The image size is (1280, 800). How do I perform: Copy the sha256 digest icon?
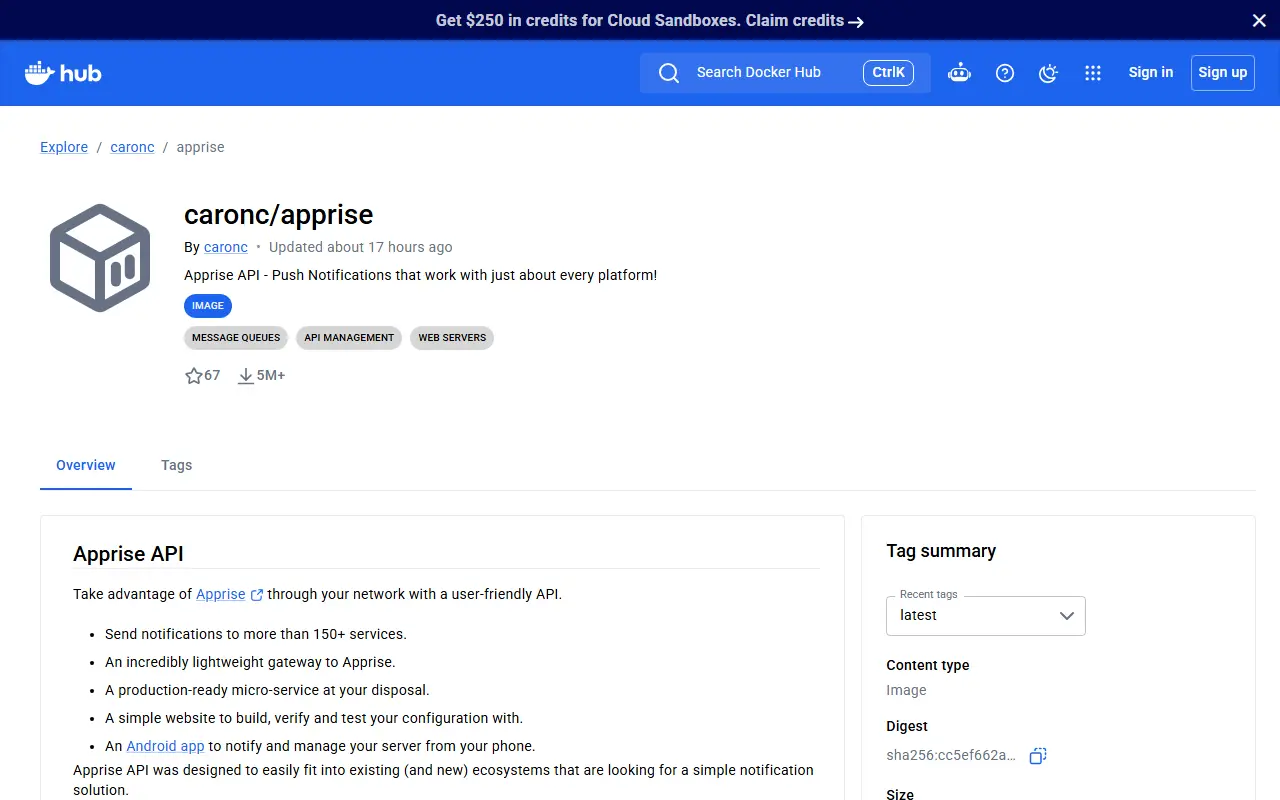click(x=1038, y=756)
